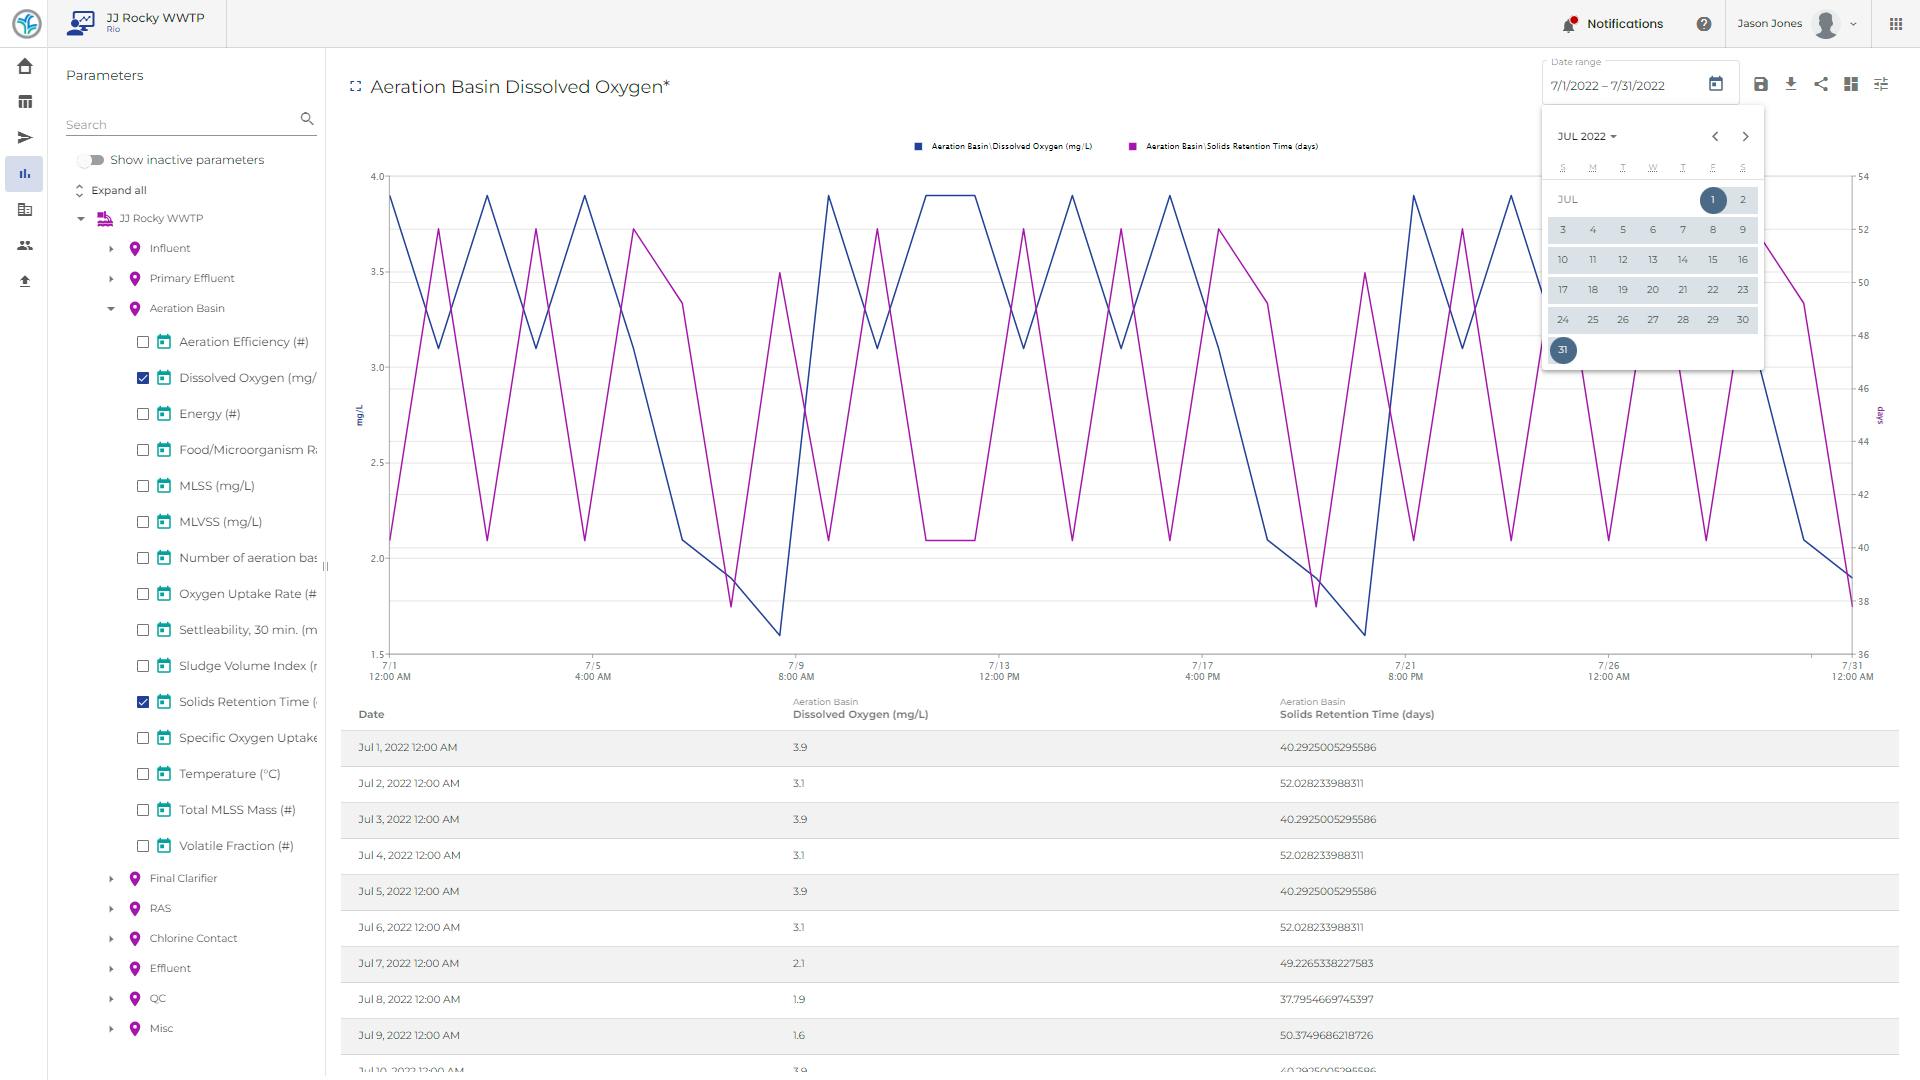Click the users sidebar icon
The image size is (1920, 1080).
[25, 245]
